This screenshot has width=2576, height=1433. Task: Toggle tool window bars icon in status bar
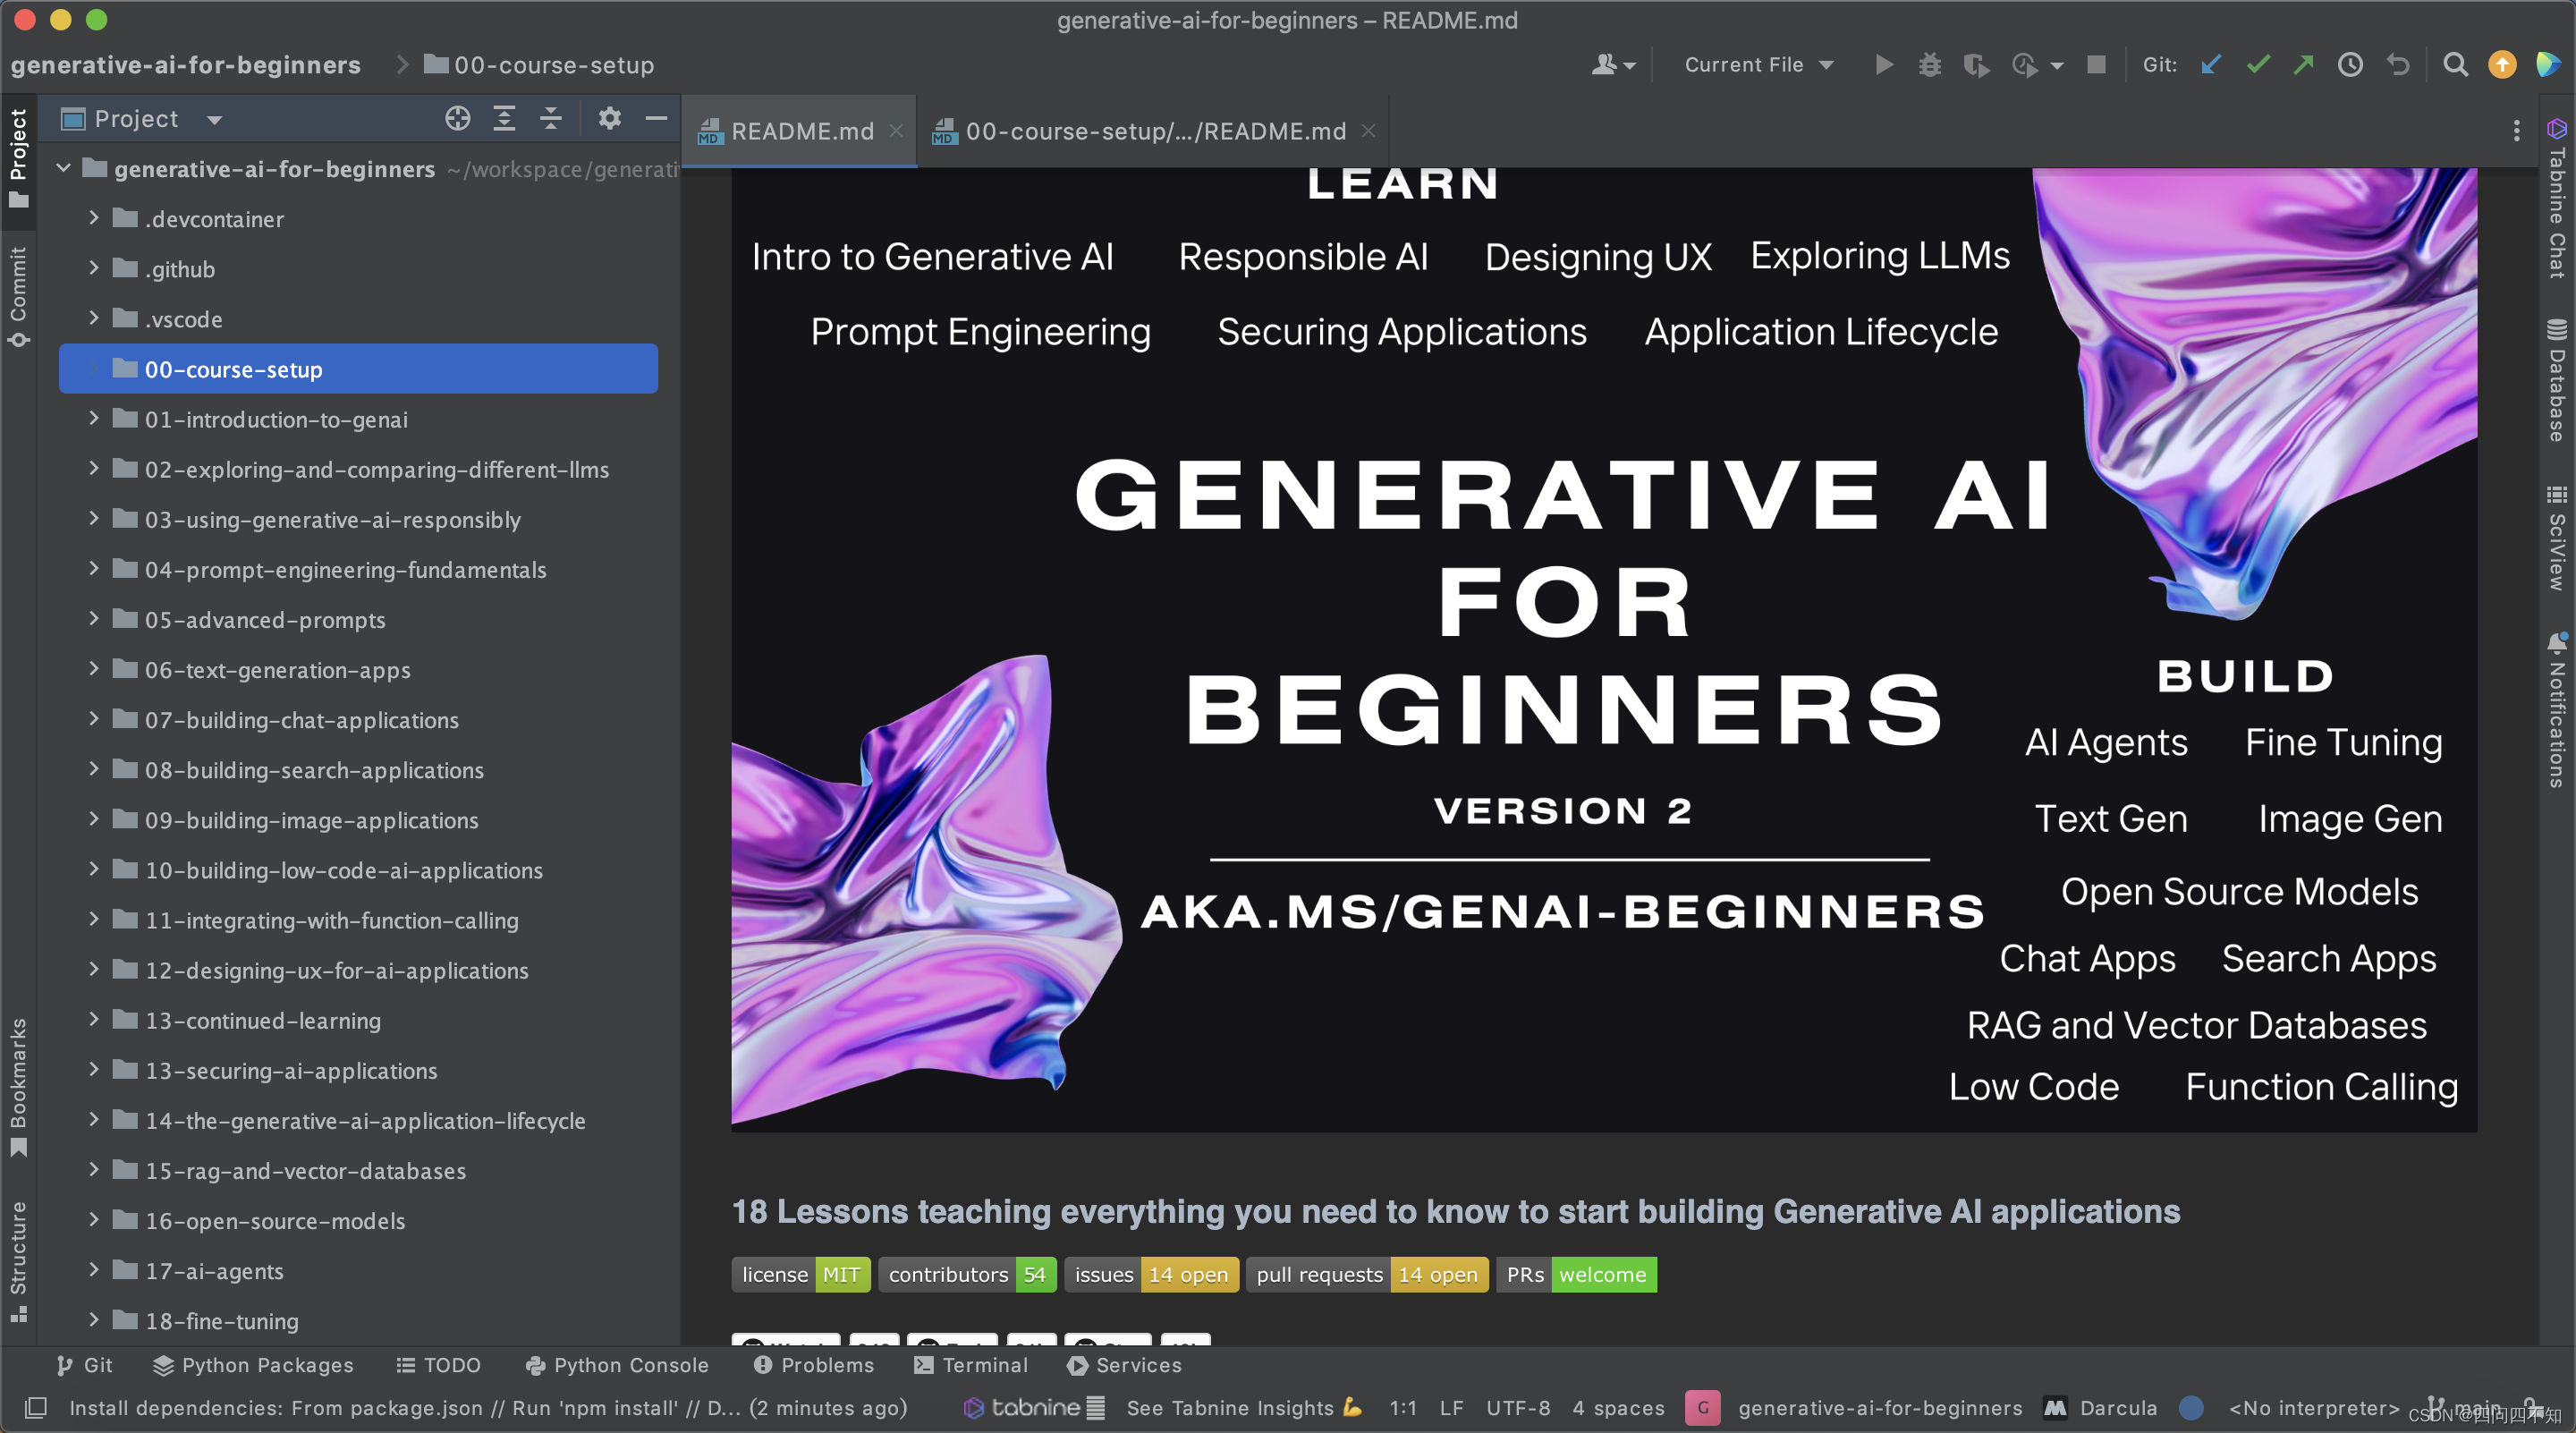[x=36, y=1407]
